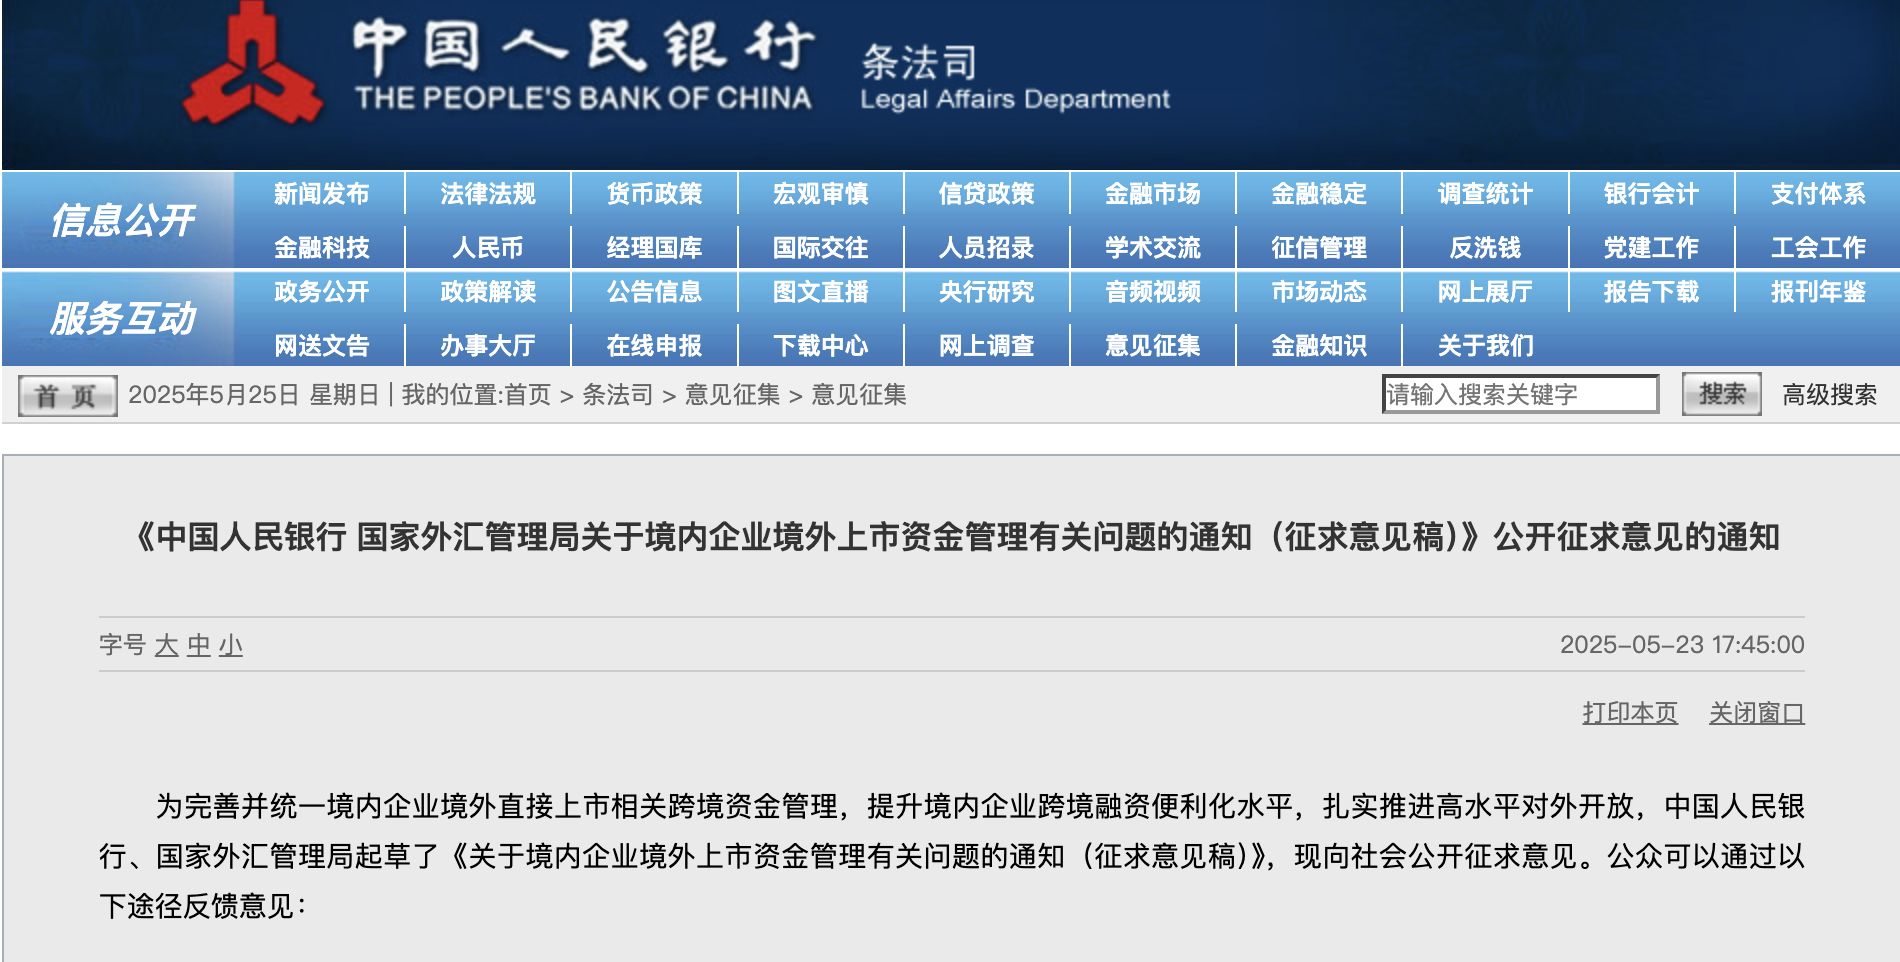Viewport: 1900px width, 962px height.
Task: Navigate to 报刊年鉴
Action: [x=1818, y=292]
